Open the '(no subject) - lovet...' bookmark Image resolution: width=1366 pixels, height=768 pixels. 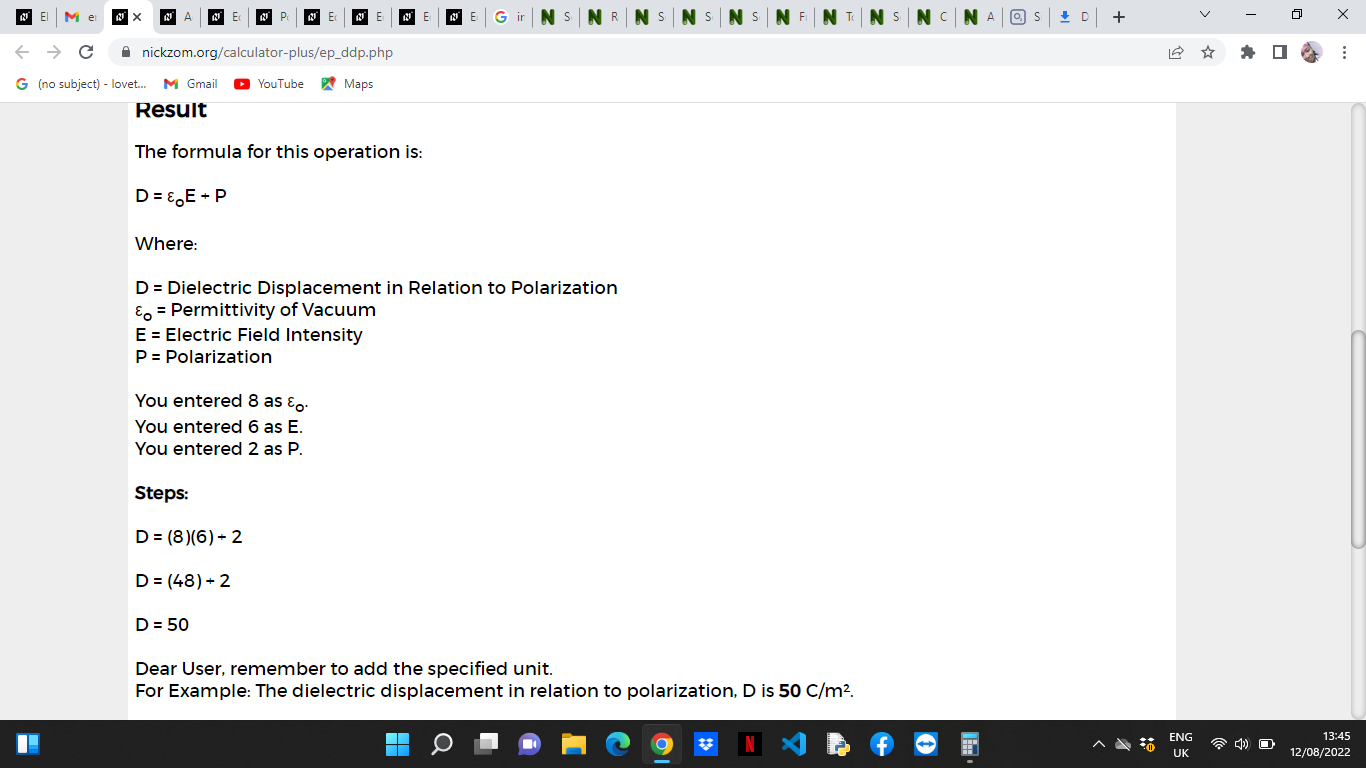pos(81,84)
